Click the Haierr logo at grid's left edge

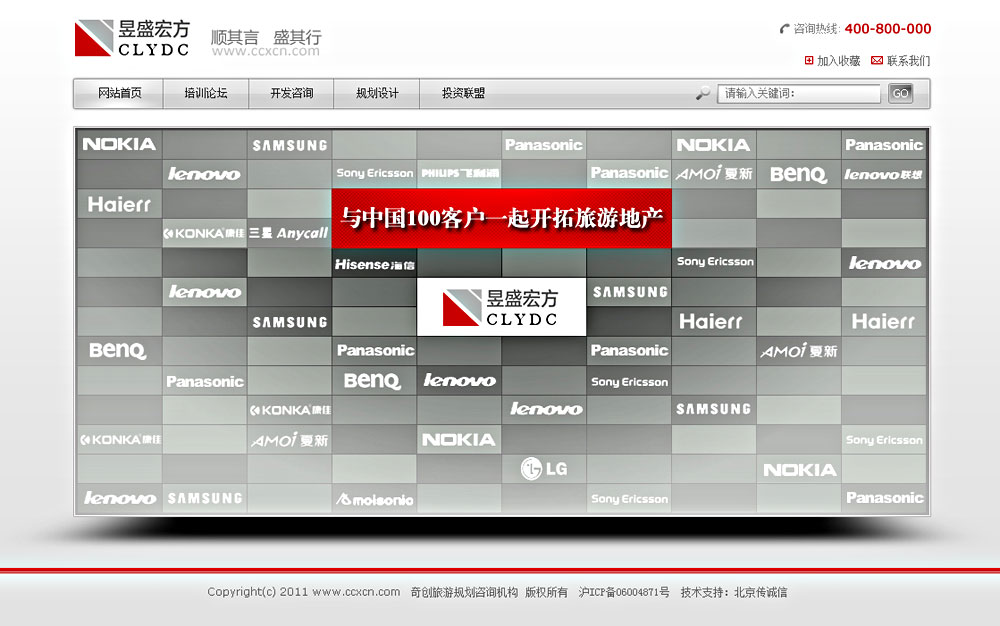pos(119,204)
